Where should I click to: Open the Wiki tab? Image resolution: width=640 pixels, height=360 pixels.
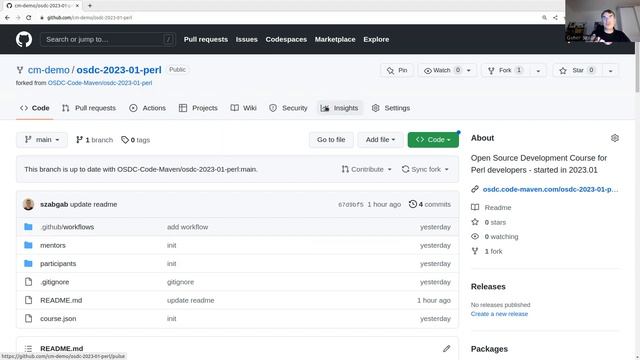[x=244, y=108]
